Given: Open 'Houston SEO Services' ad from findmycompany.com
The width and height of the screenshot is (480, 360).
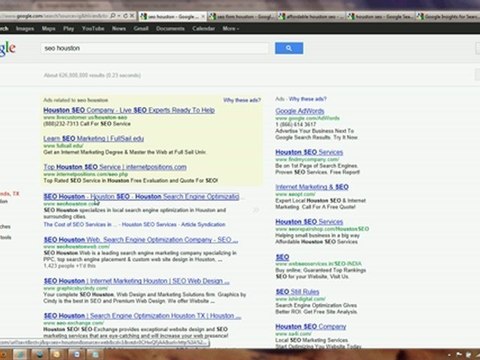Looking at the screenshot, I should click(309, 152).
